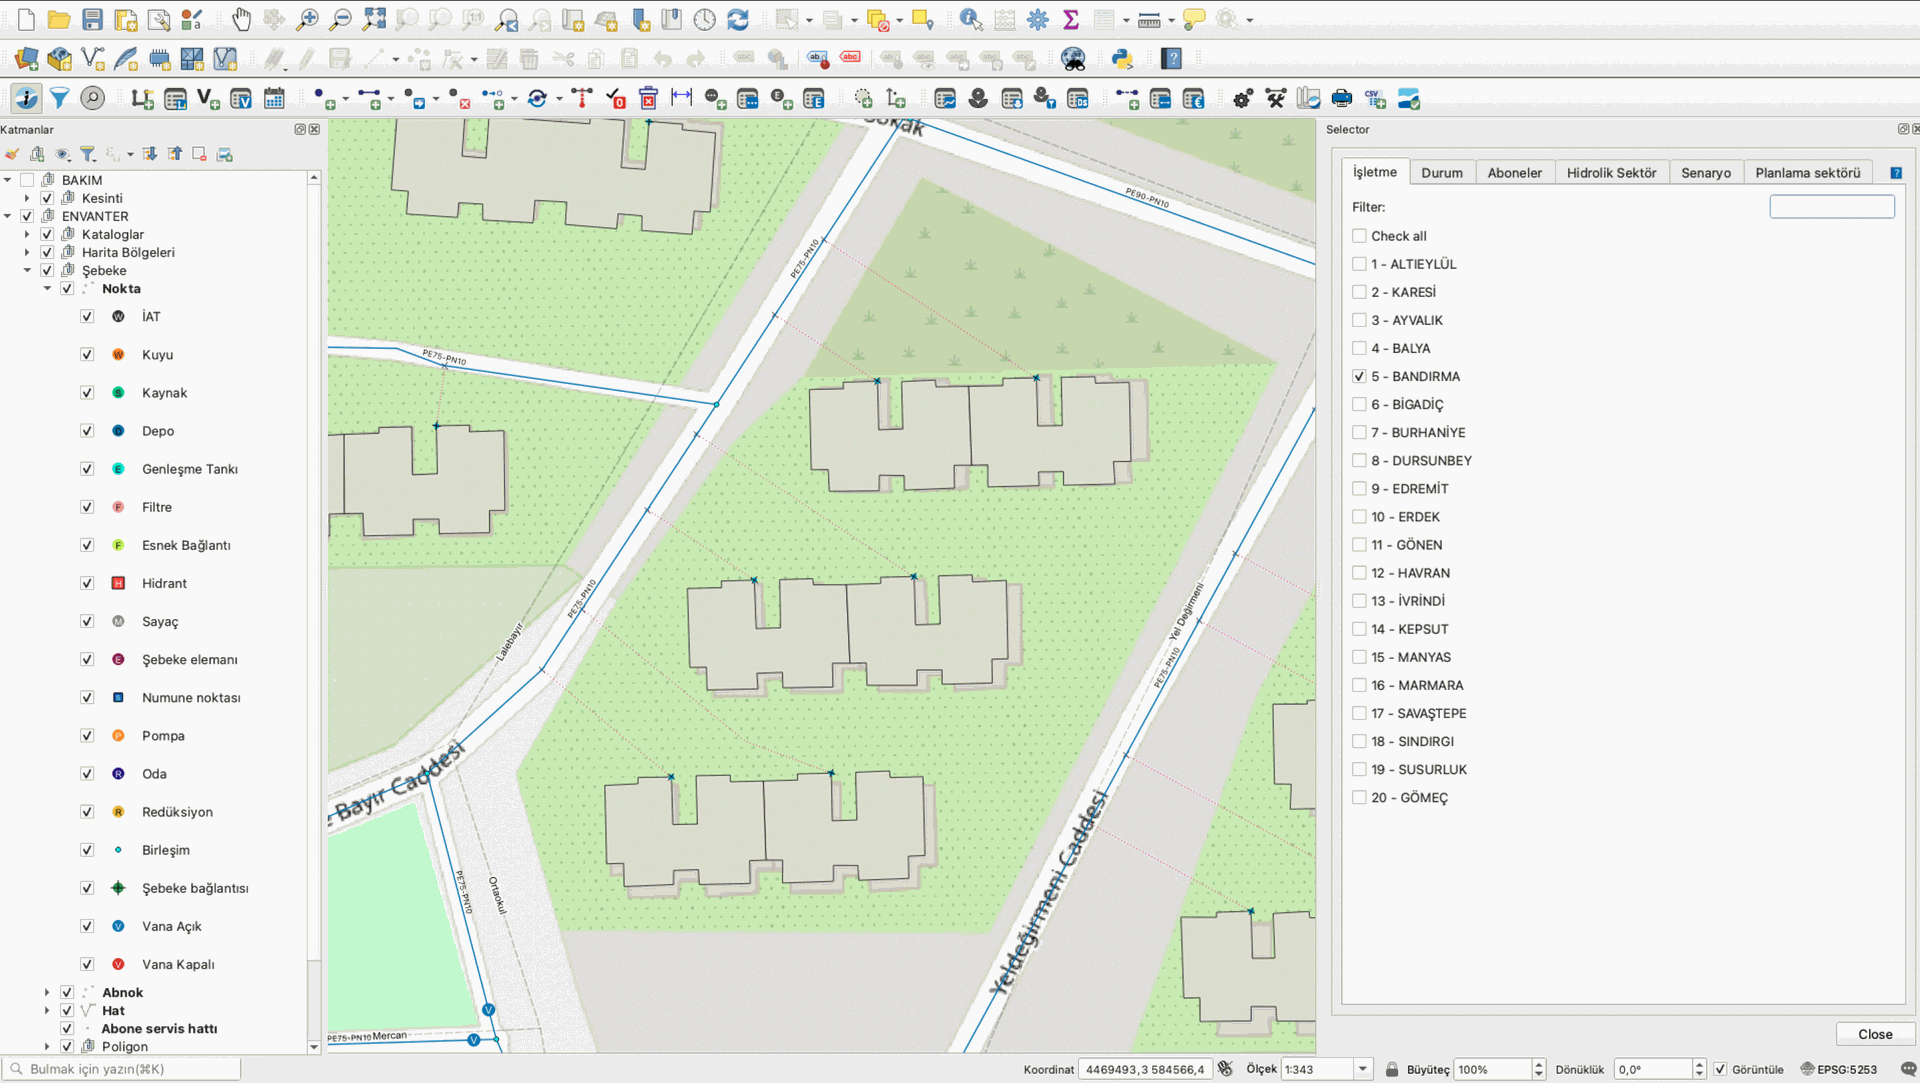Click the Save Project floppy icon
The image size is (1920, 1083).
pos(92,19)
